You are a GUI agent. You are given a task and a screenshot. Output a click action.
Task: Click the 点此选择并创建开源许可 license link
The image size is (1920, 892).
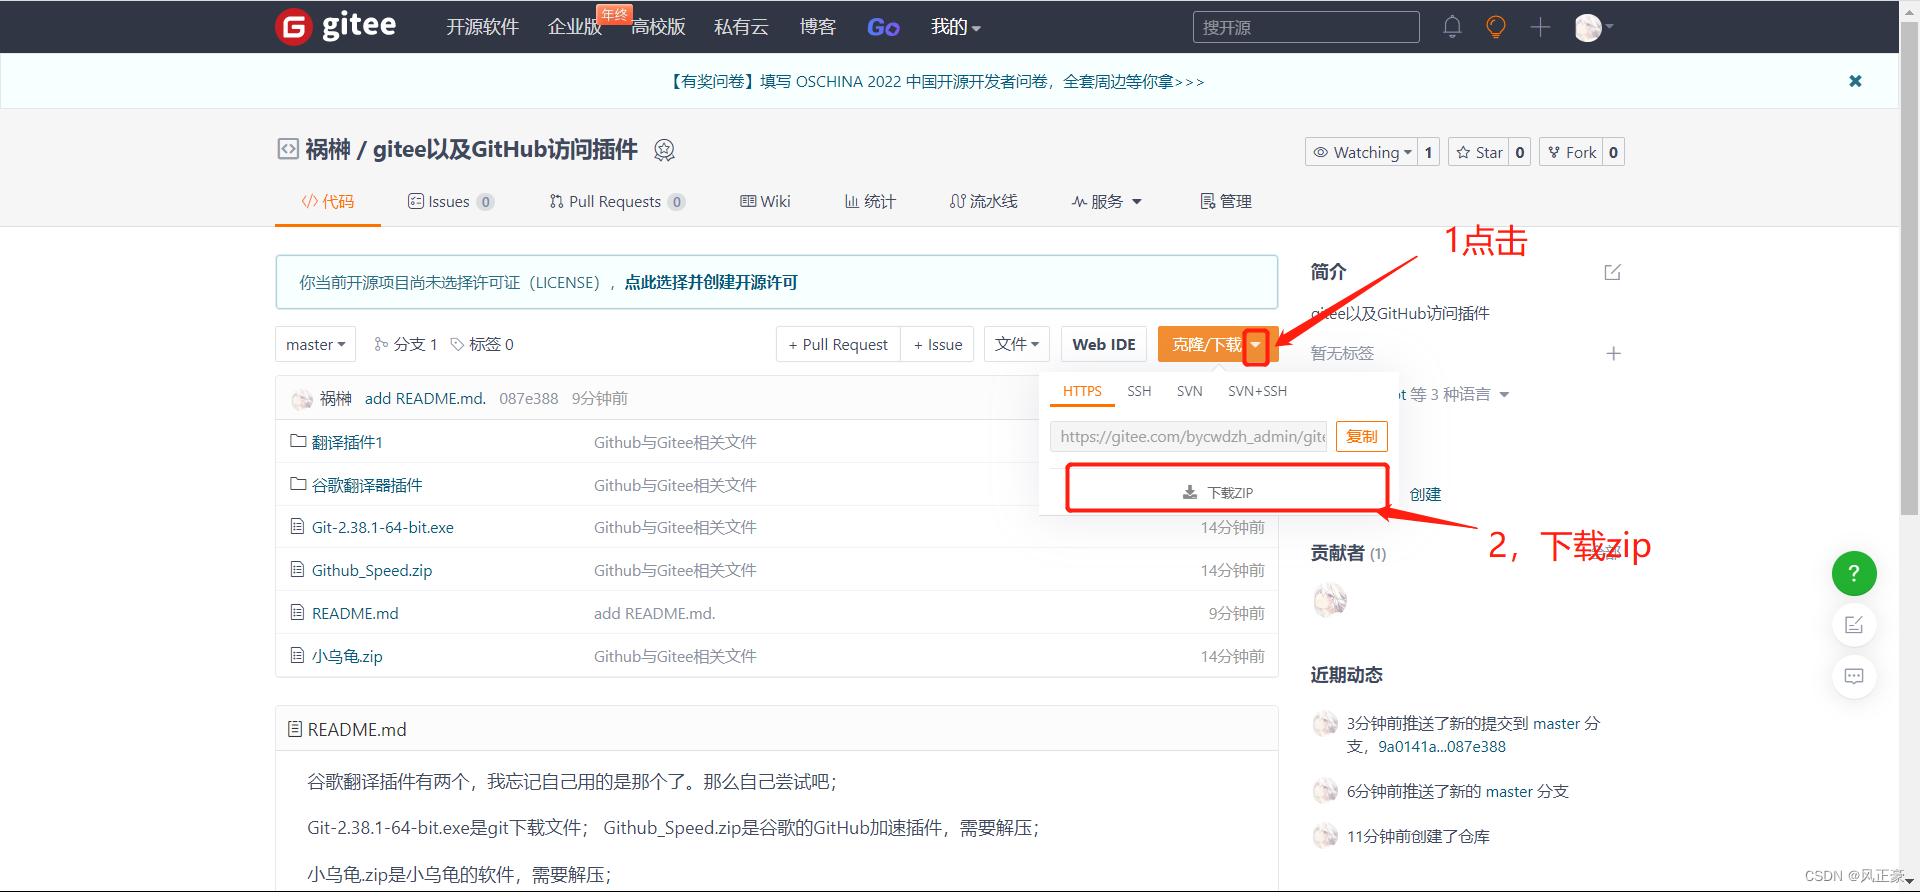(711, 283)
